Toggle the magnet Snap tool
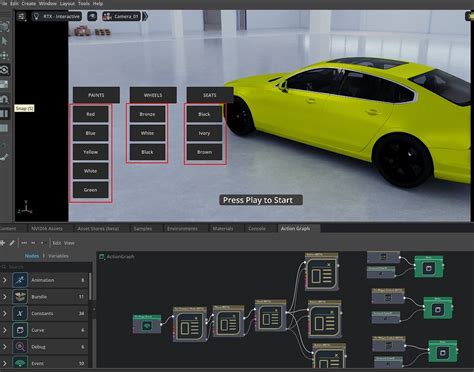The height and width of the screenshot is (372, 474). pos(4,99)
